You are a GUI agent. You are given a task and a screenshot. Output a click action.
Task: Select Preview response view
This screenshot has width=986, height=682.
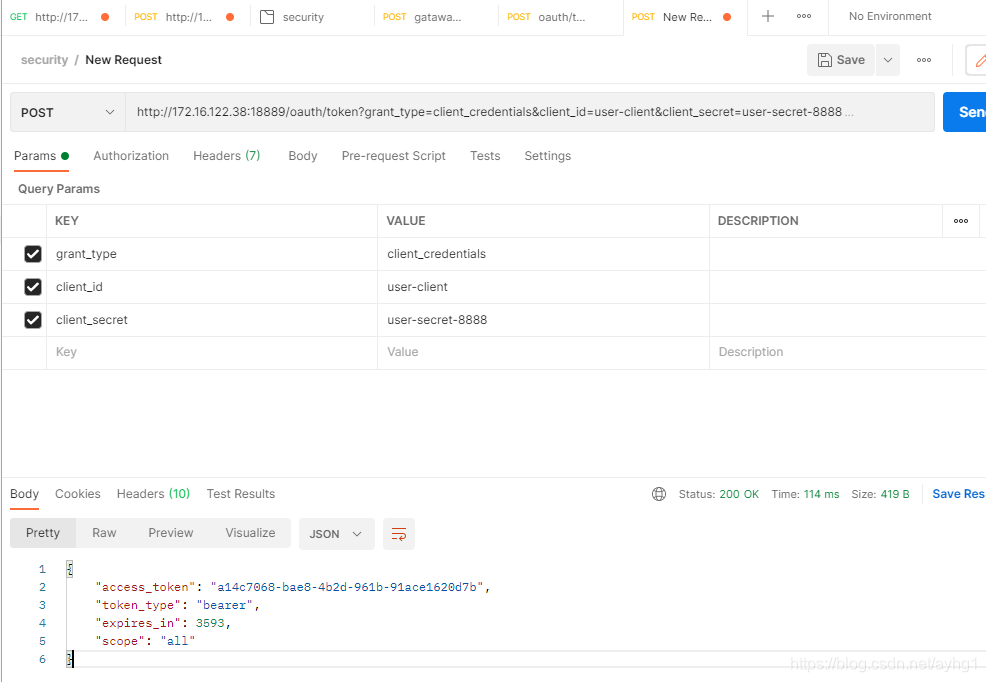click(170, 533)
